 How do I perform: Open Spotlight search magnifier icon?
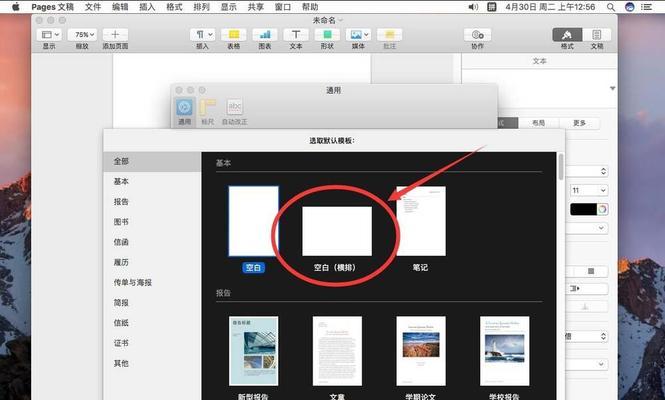click(611, 7)
